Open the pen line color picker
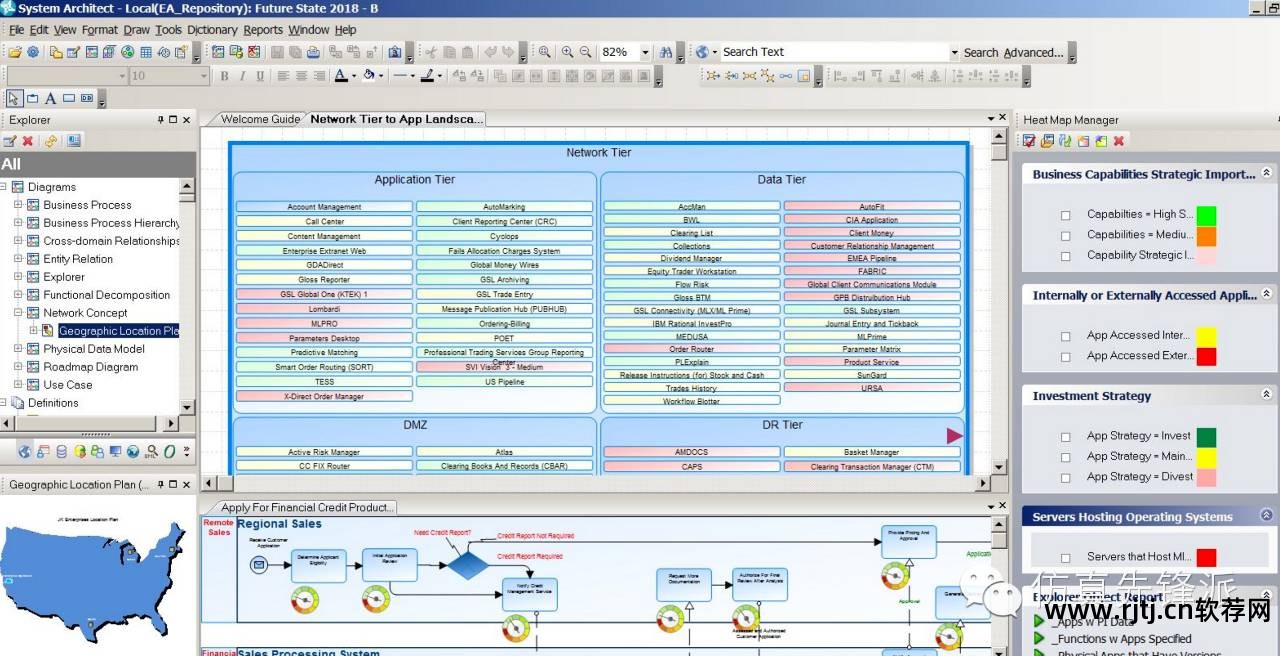The height and width of the screenshot is (656, 1280). (440, 75)
